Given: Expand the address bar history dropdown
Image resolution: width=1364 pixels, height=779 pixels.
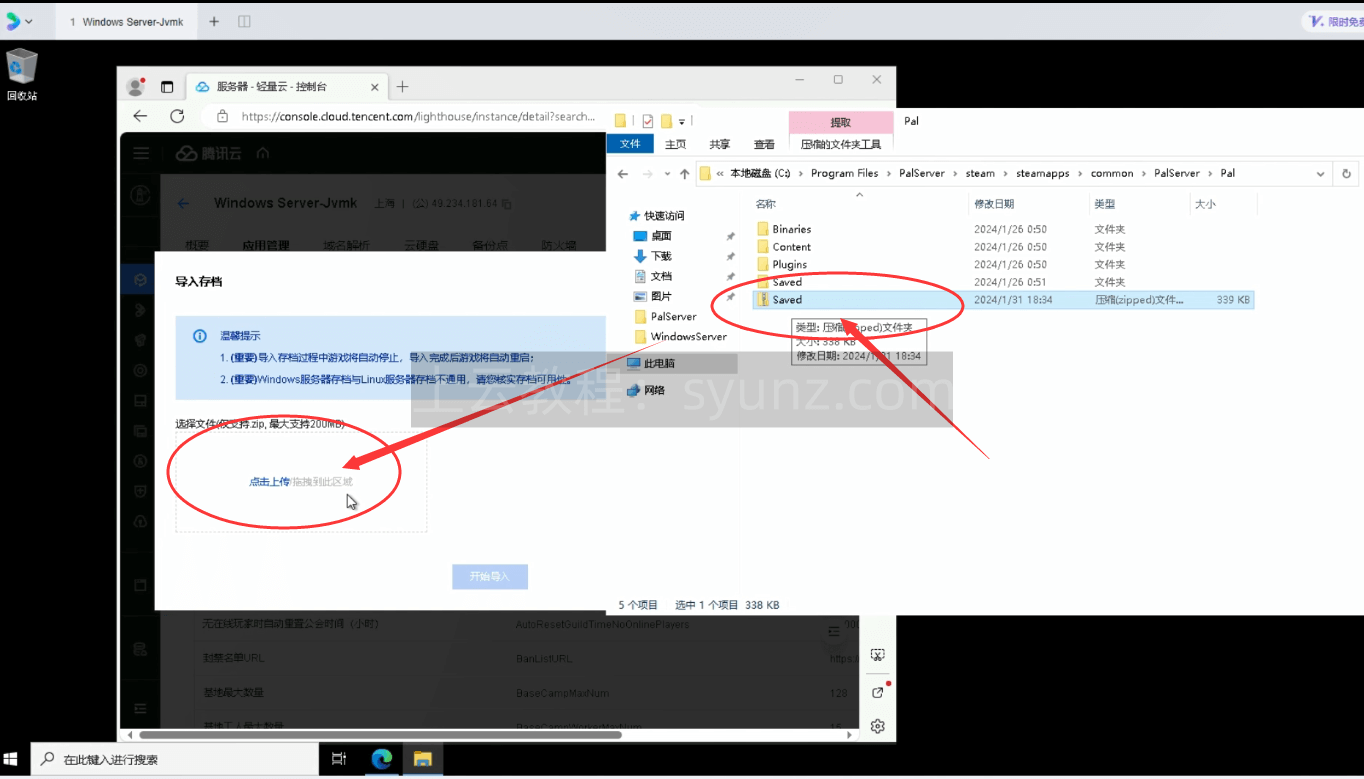Looking at the screenshot, I should coord(1321,173).
